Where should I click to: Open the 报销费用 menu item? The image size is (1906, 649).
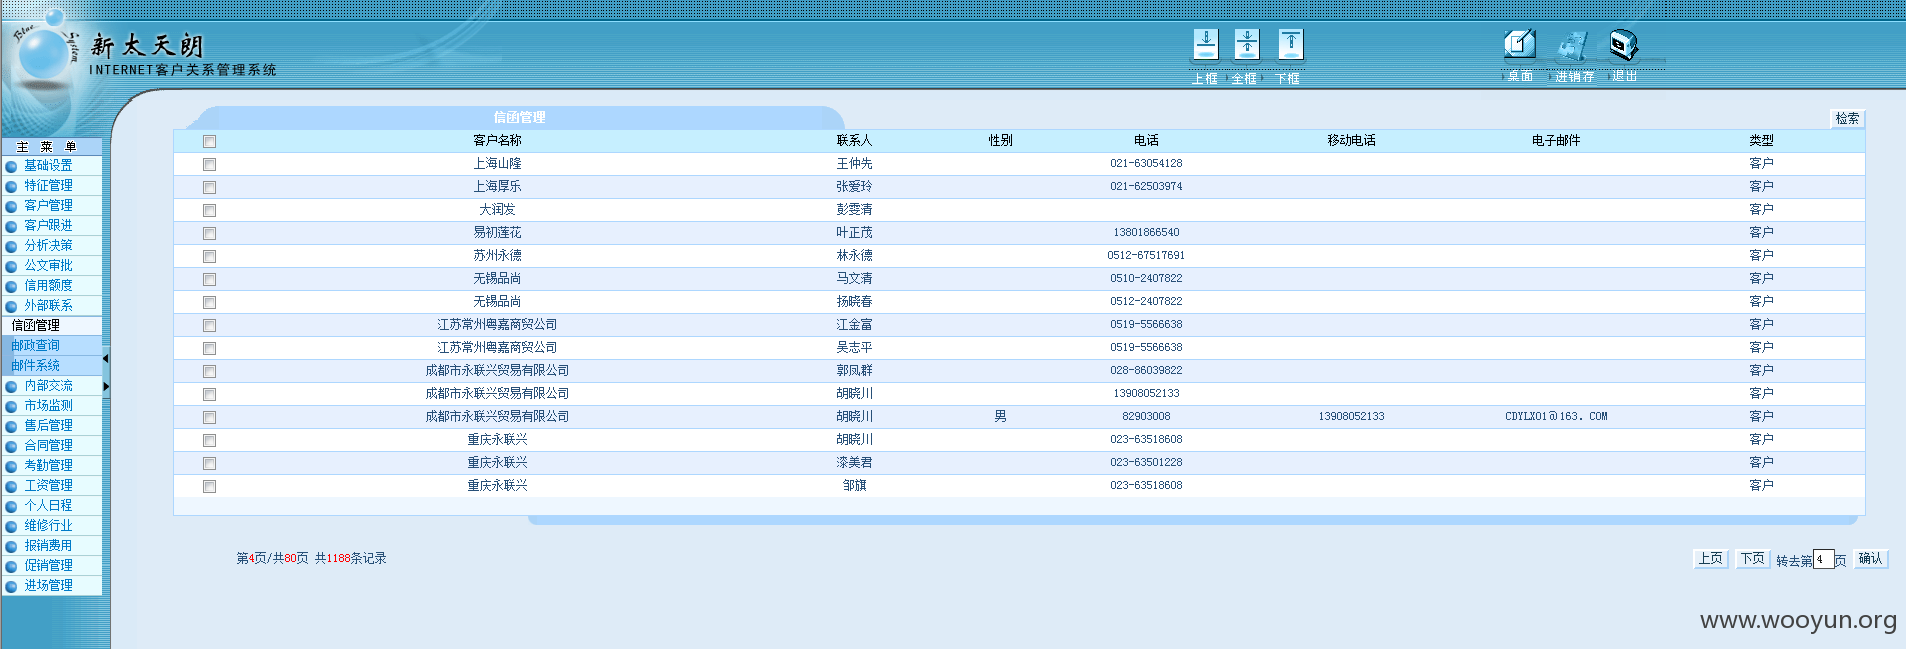pos(48,545)
